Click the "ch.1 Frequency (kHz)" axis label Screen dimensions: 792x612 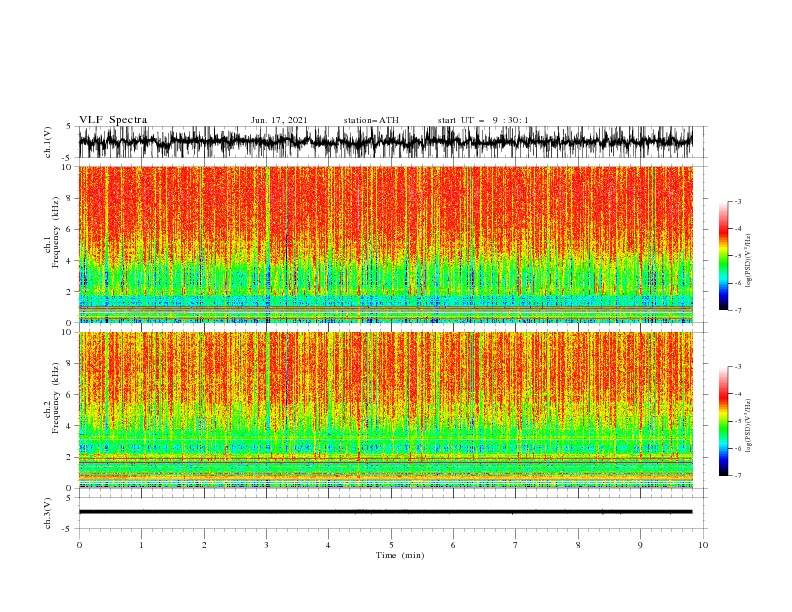(52, 231)
